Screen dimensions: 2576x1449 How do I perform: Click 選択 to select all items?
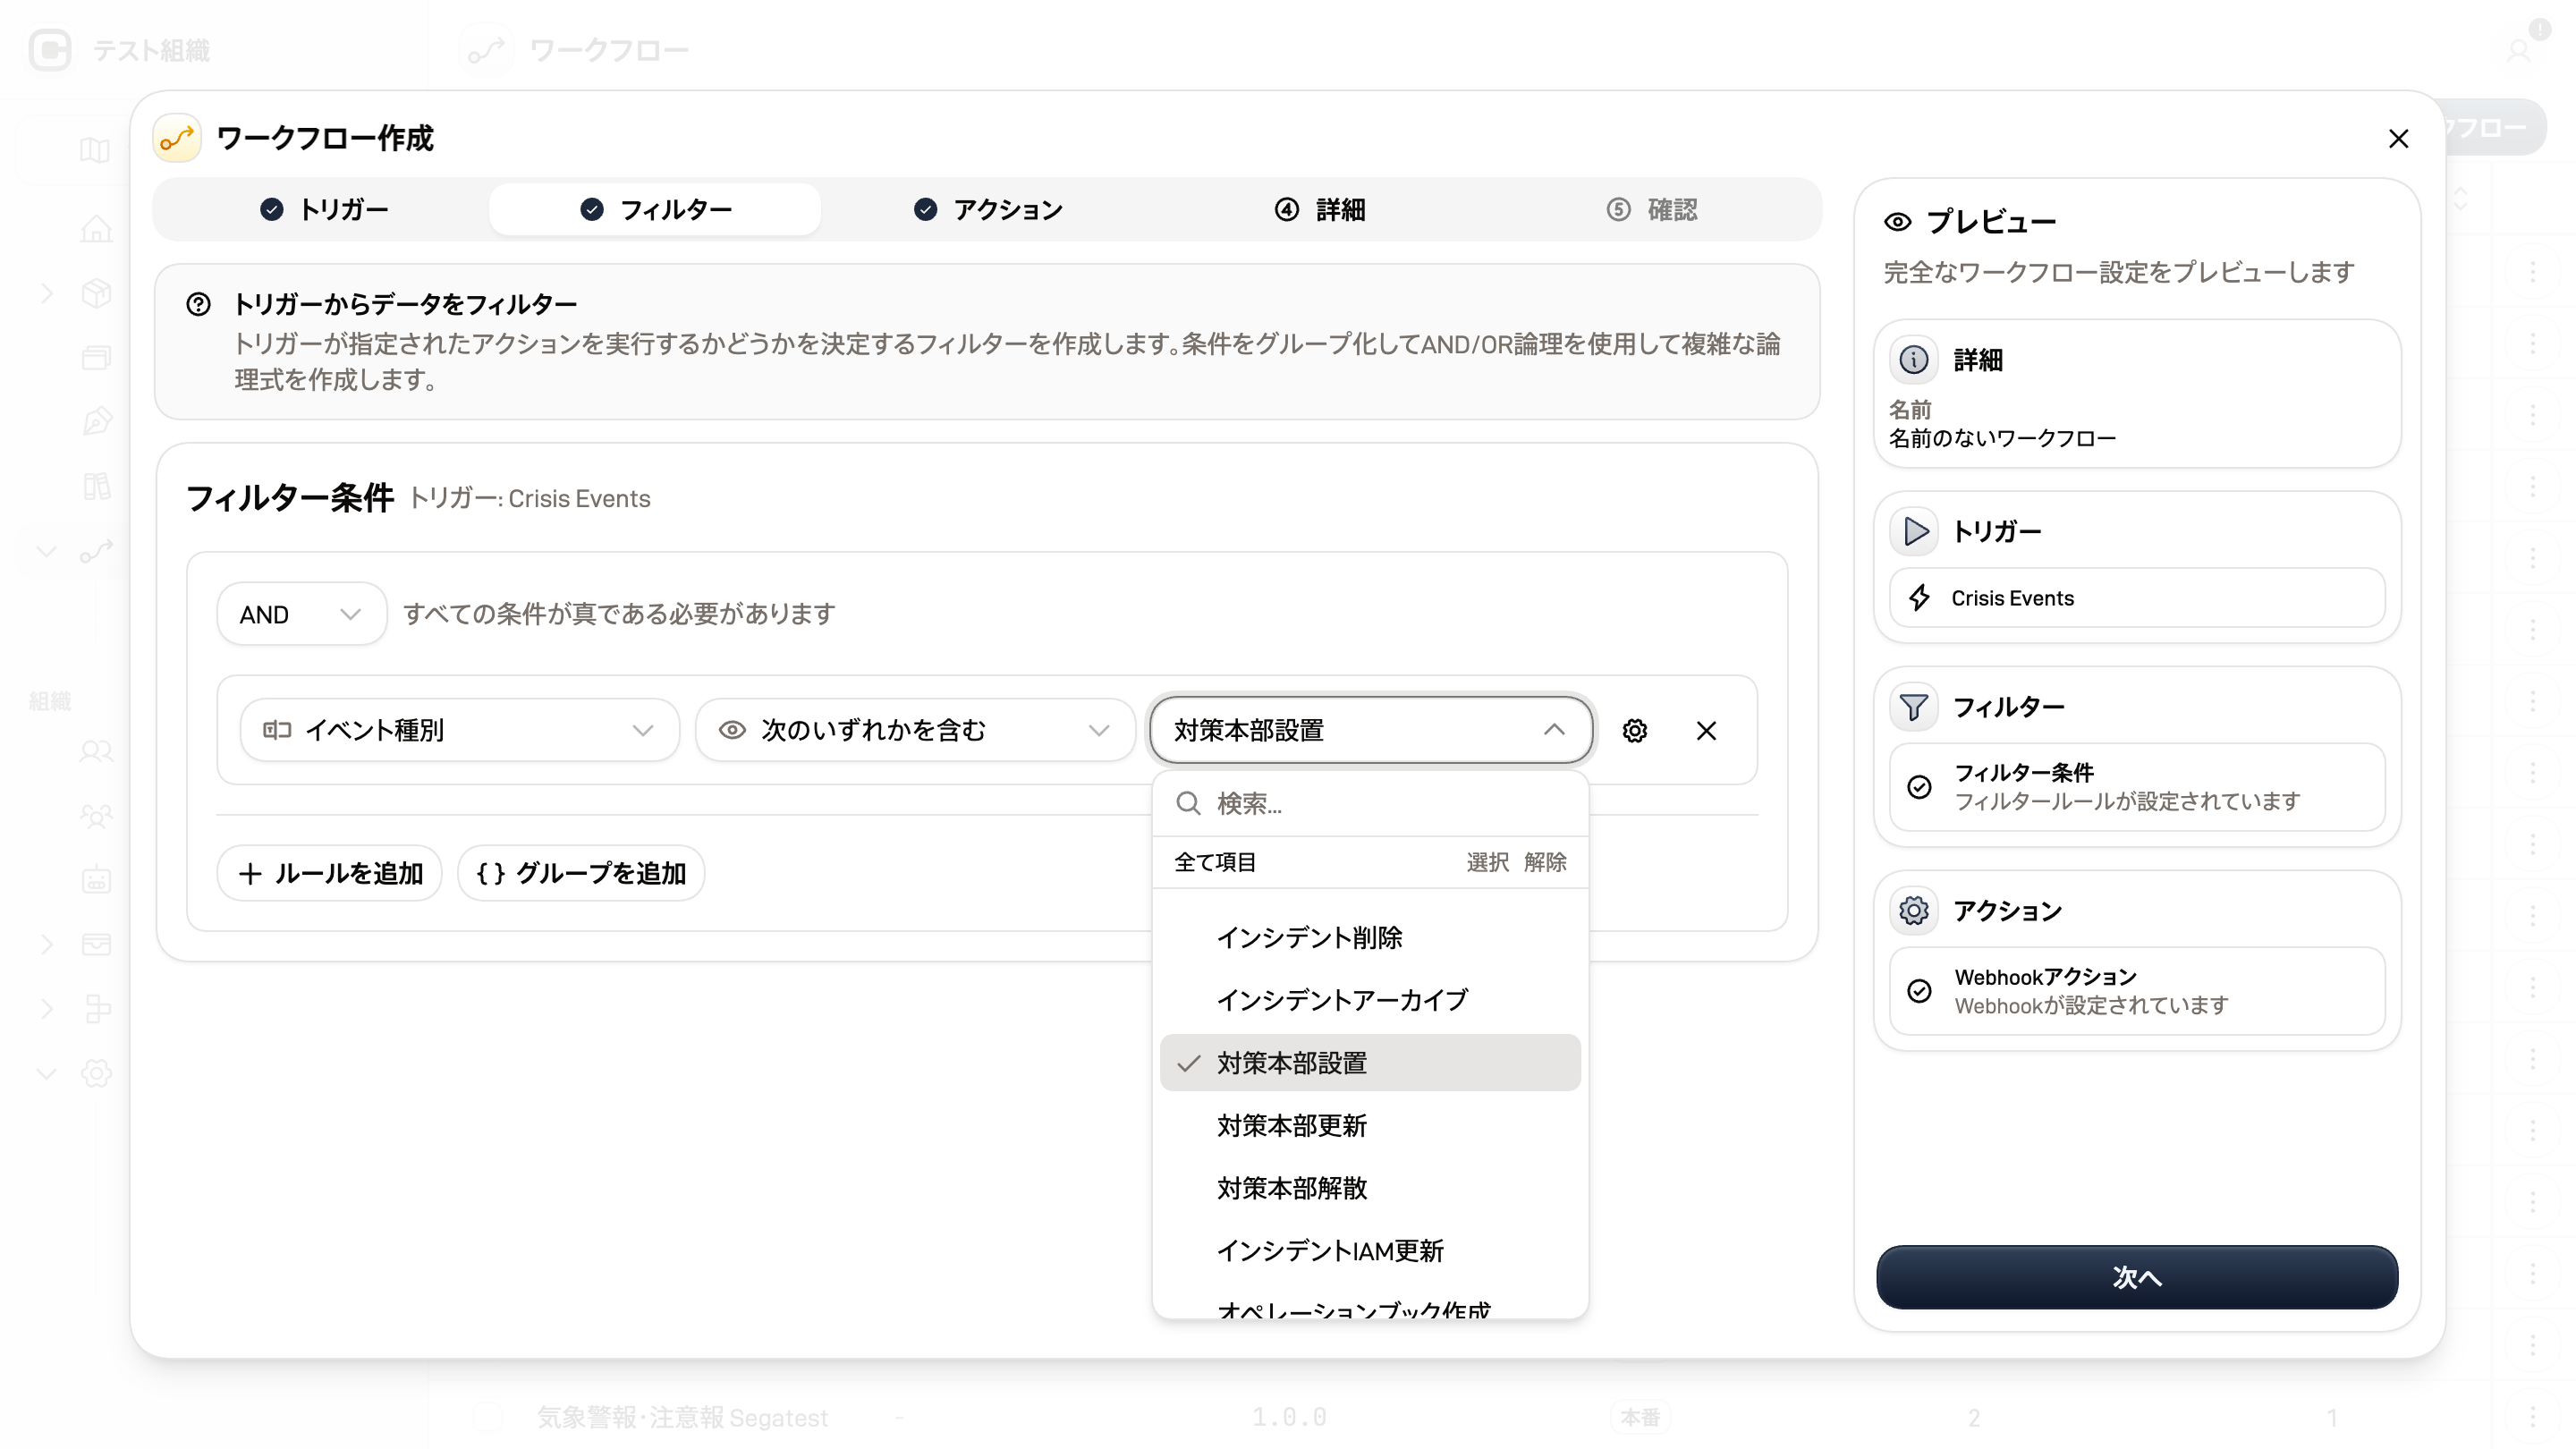point(1487,862)
